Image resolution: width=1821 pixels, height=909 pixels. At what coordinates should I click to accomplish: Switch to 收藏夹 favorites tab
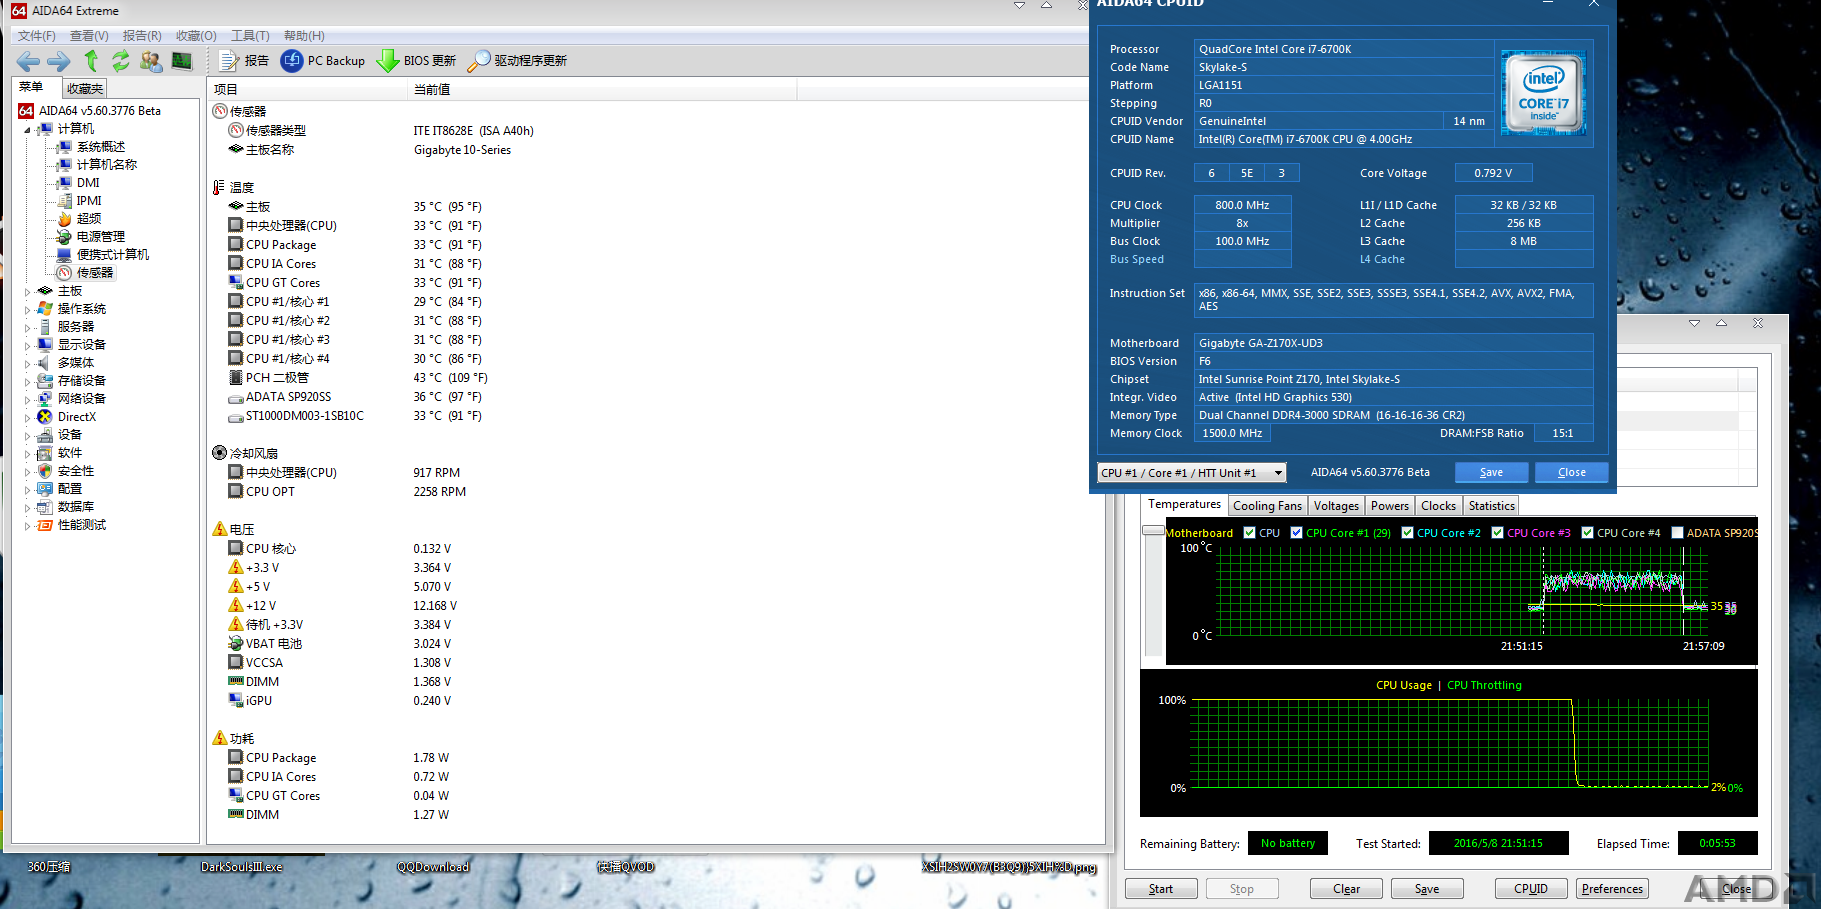click(85, 89)
